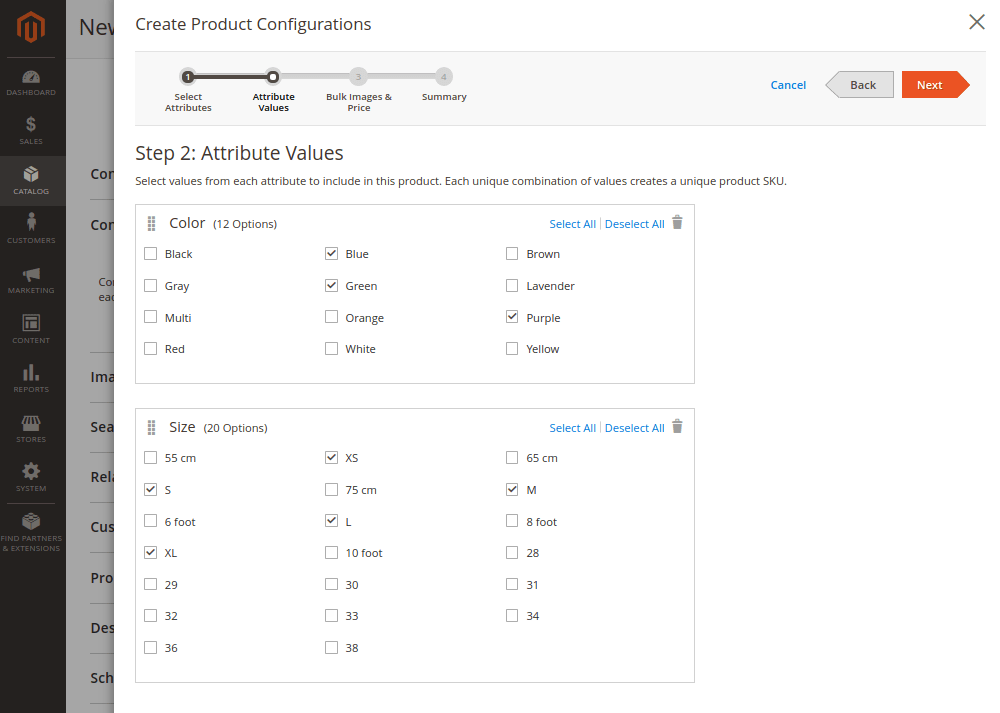Close the Create Product Configurations dialog

(976, 22)
